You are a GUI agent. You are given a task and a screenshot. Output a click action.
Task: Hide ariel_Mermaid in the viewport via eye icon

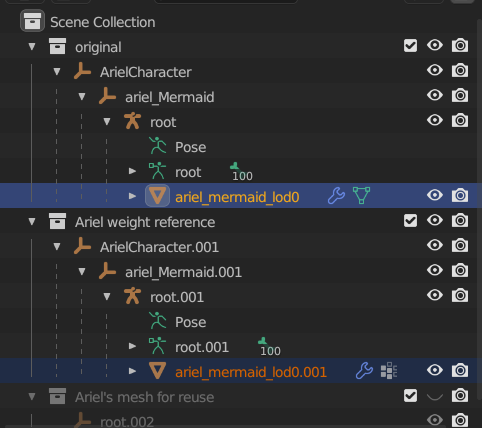(435, 95)
